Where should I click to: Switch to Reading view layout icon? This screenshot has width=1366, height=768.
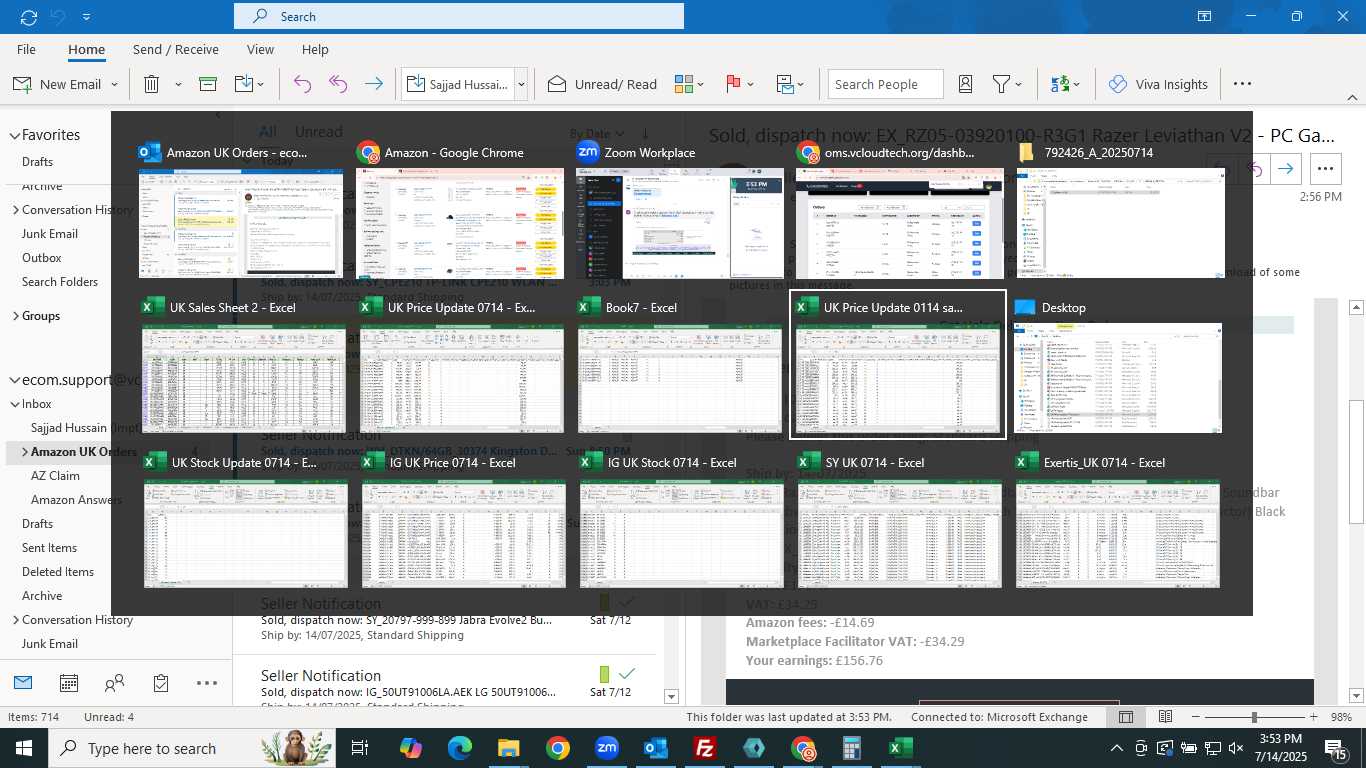[x=1165, y=717]
